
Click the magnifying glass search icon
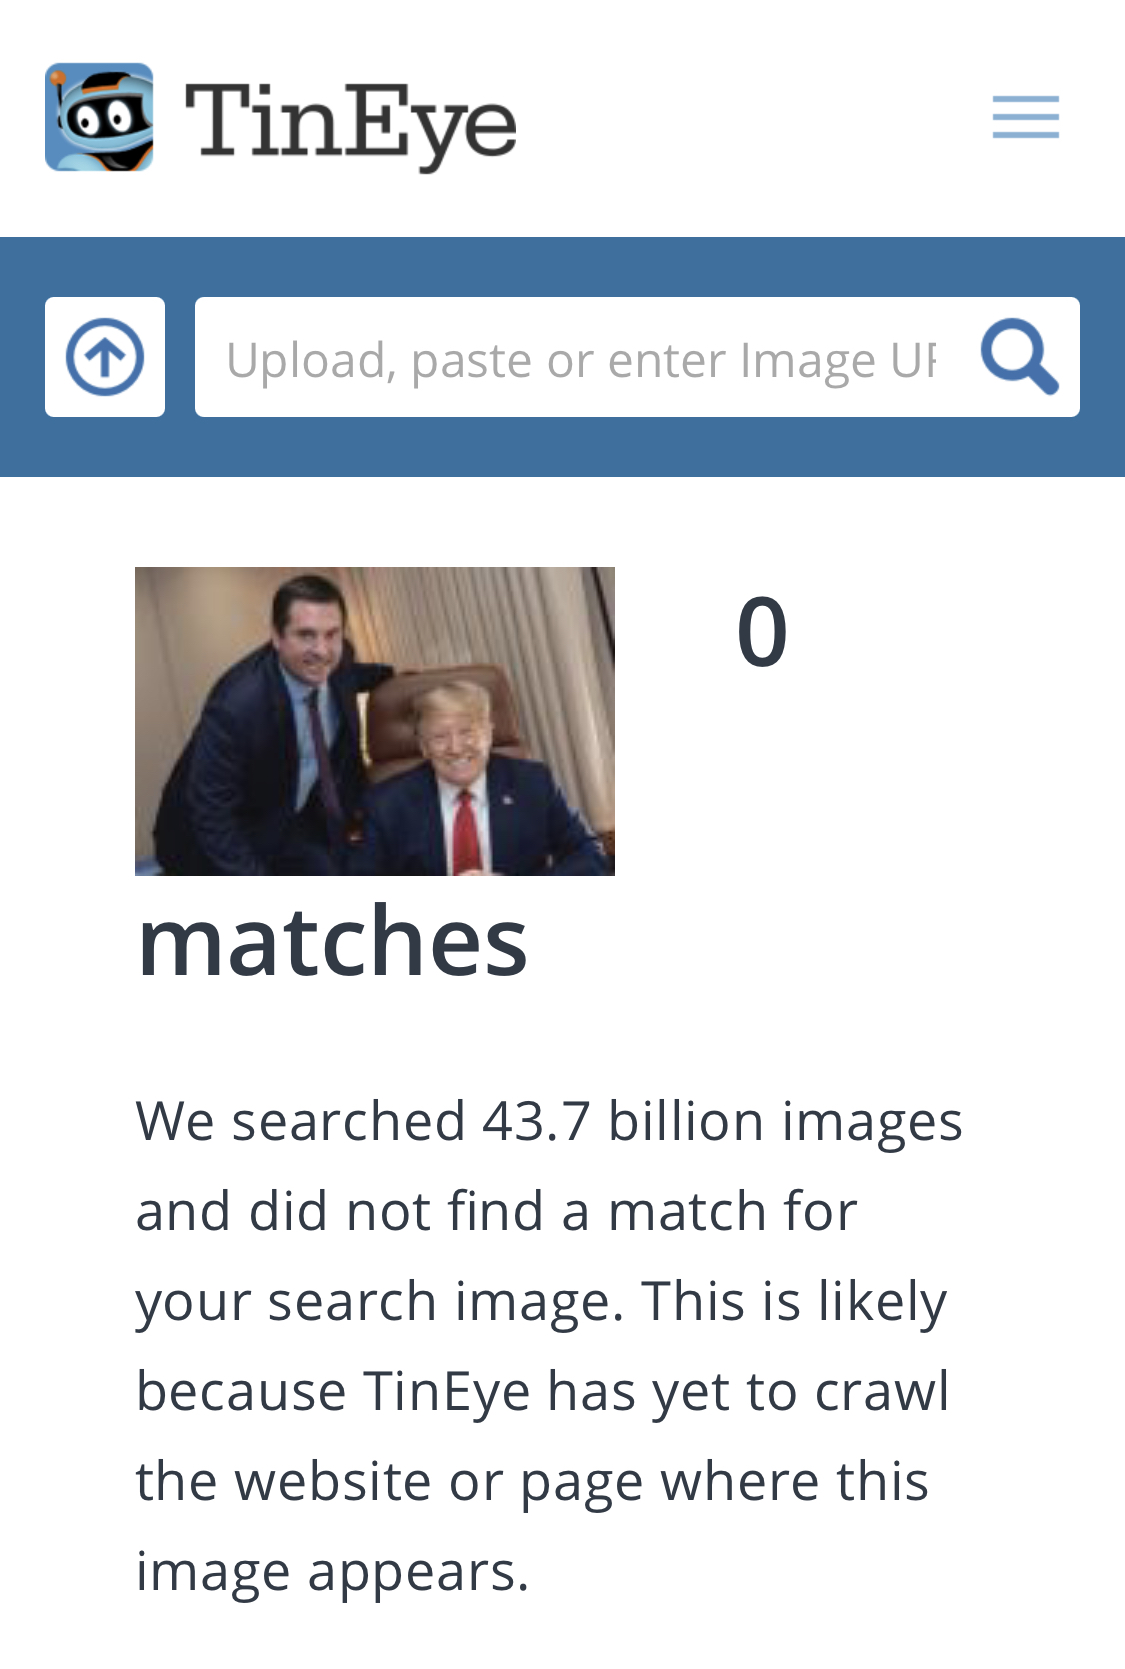point(1019,357)
